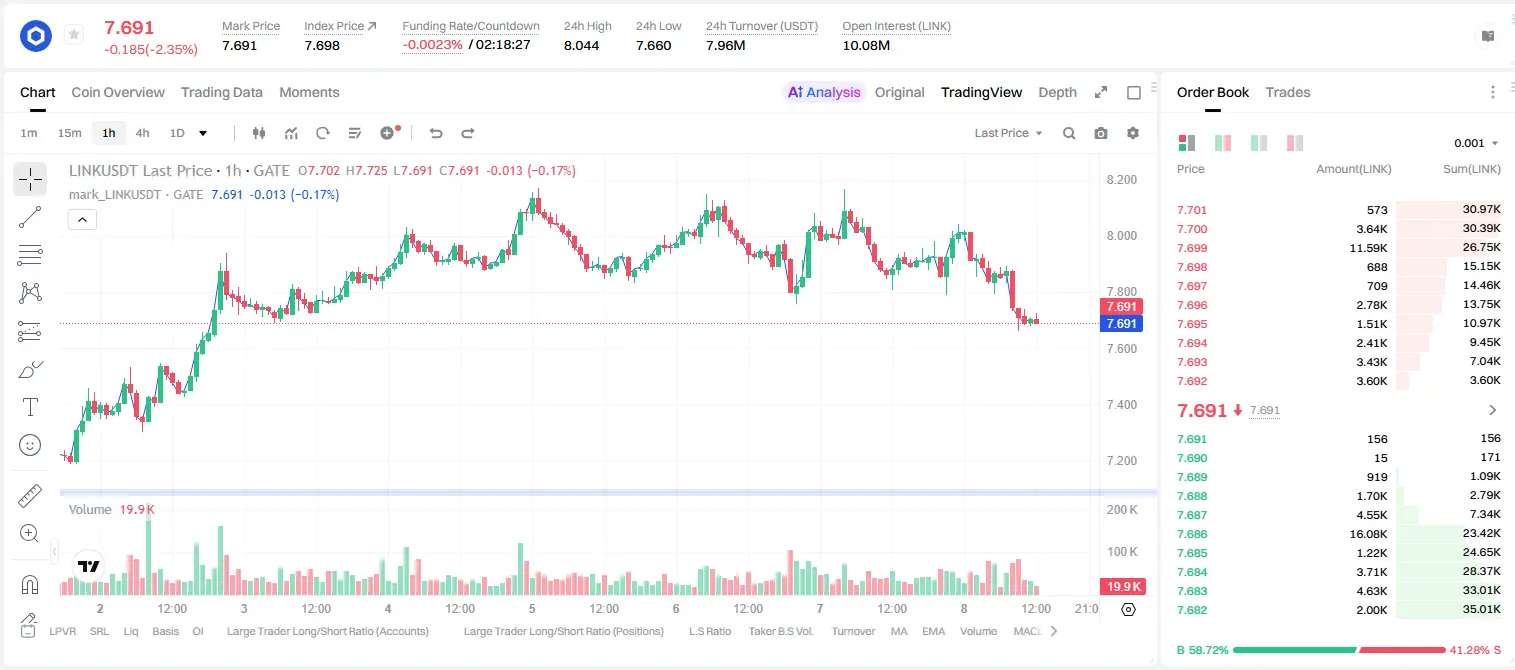Screen dimensions: 1515x670
Task: Open the candlestick chart type selector
Action: (259, 133)
